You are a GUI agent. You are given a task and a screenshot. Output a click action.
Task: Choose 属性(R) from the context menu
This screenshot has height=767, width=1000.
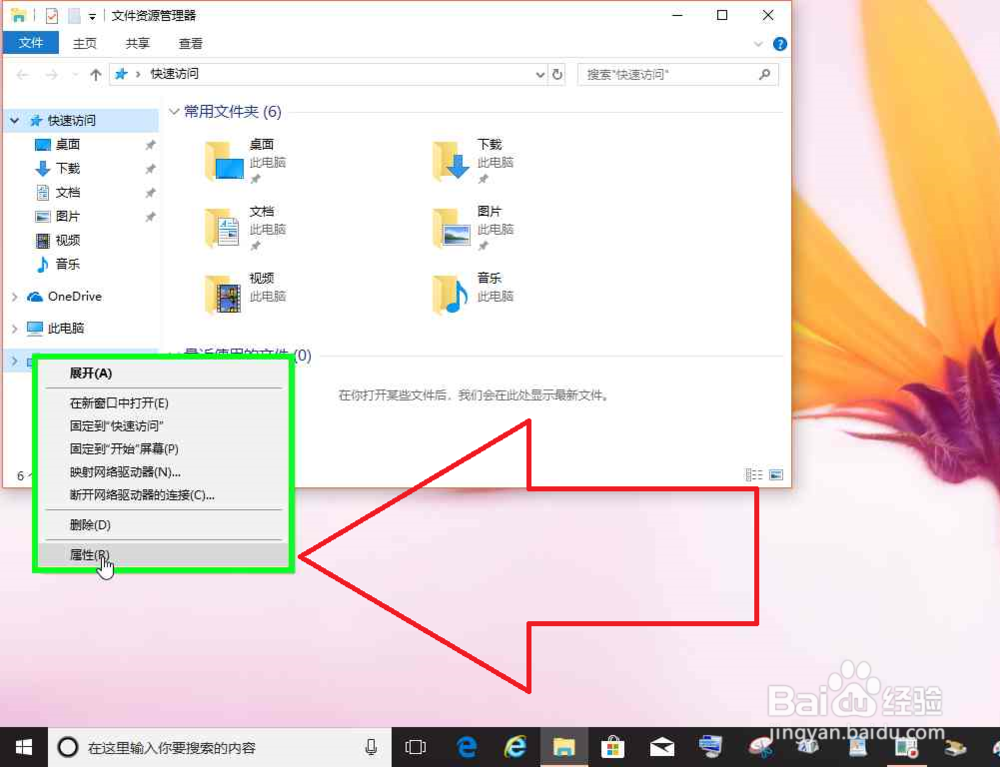point(87,553)
